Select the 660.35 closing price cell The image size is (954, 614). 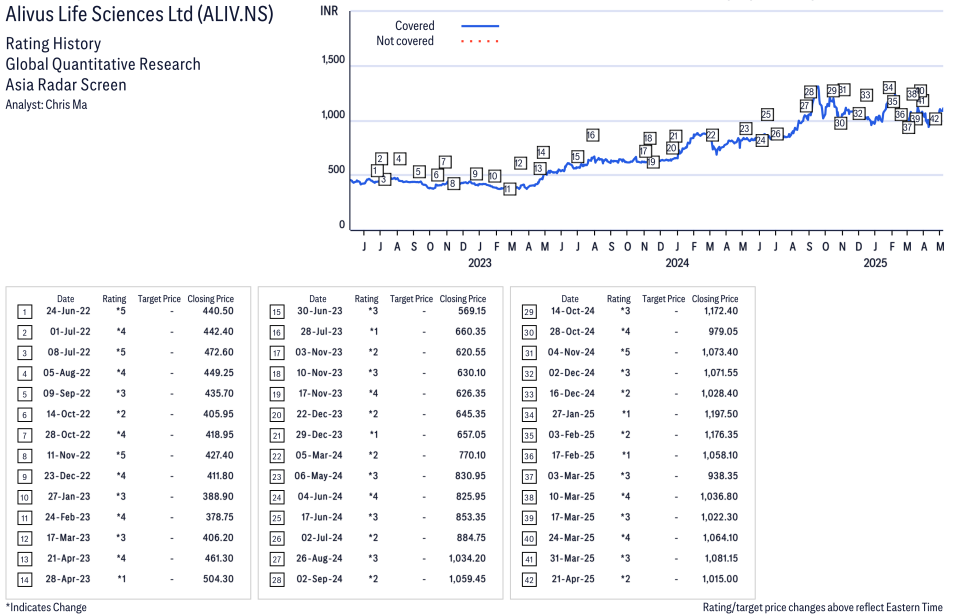[x=471, y=332]
